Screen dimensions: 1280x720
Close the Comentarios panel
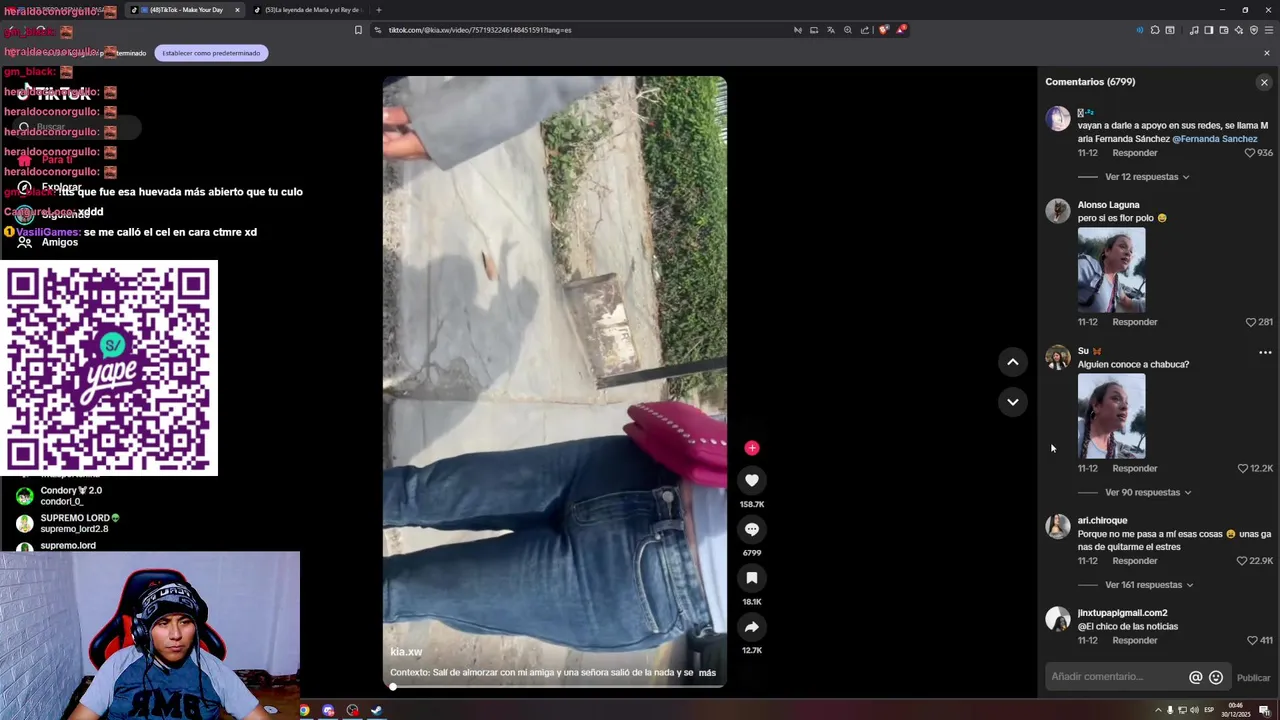tap(1264, 82)
